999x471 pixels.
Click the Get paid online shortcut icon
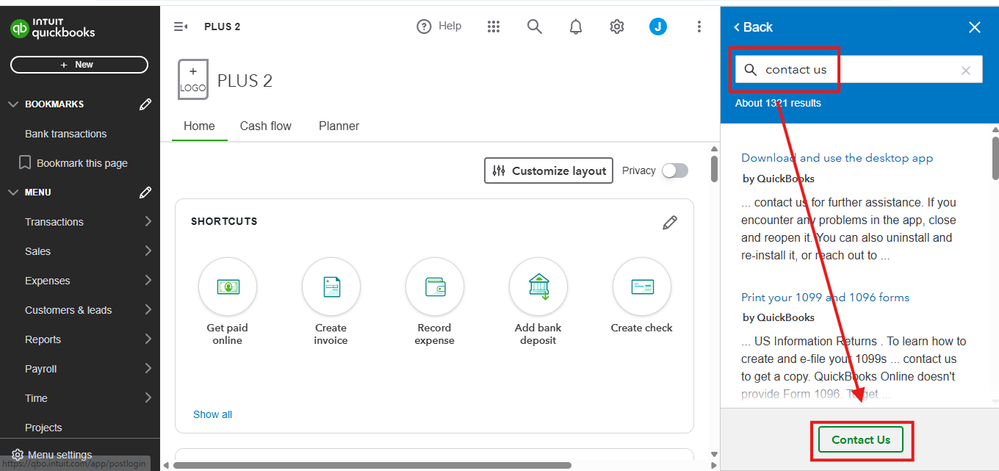(228, 287)
